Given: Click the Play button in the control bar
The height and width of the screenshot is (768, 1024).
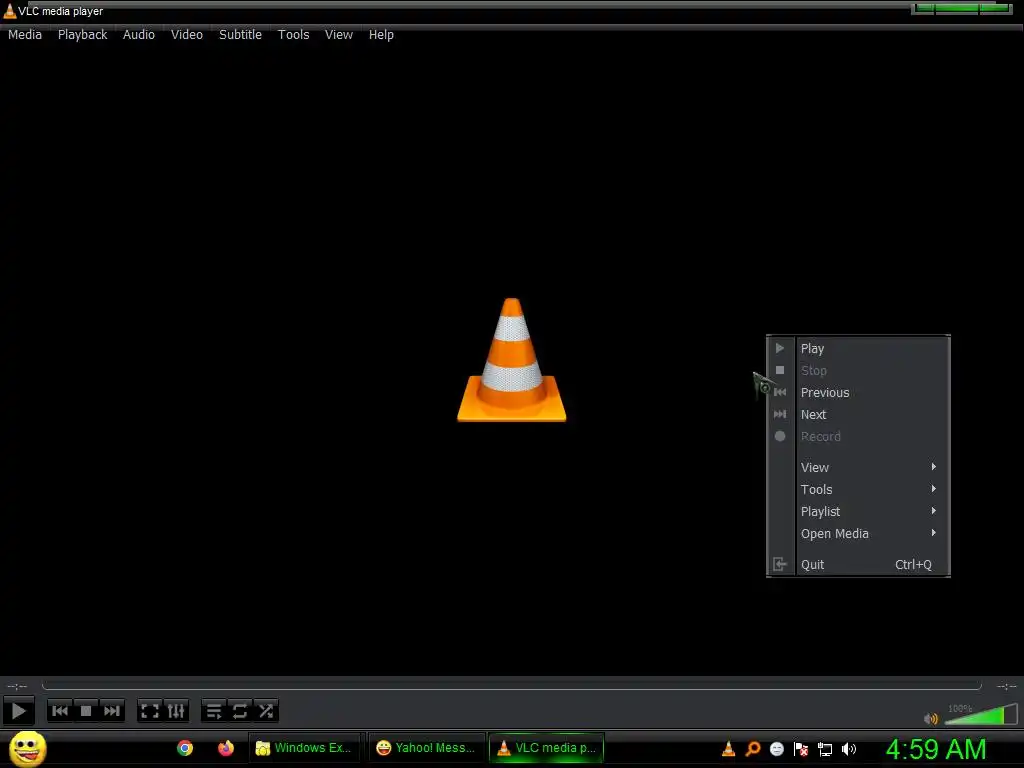Looking at the screenshot, I should click(x=18, y=711).
